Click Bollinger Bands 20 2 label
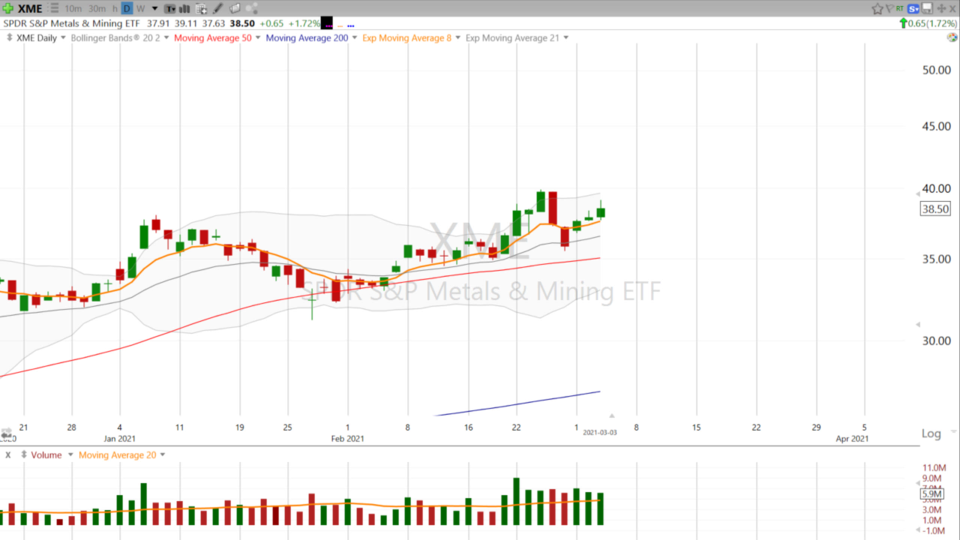 coord(115,38)
